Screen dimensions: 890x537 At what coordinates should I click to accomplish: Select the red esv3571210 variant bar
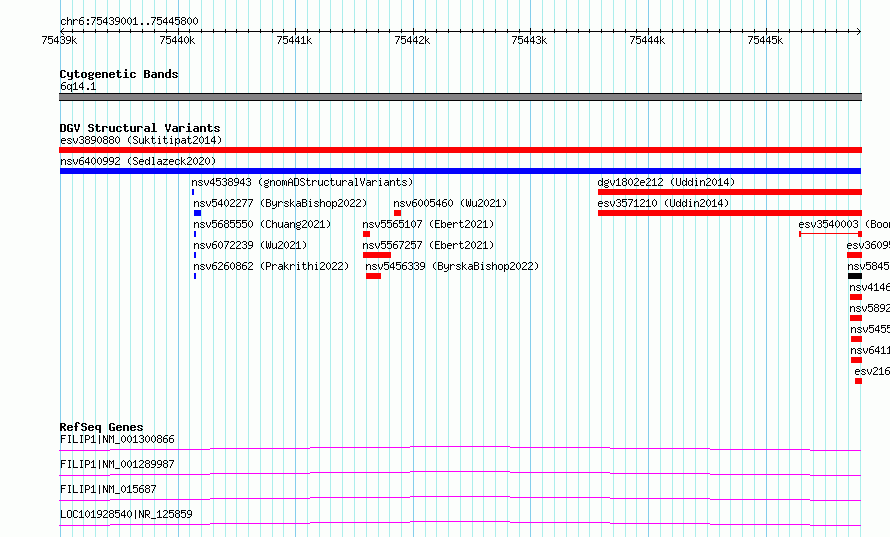tap(730, 213)
